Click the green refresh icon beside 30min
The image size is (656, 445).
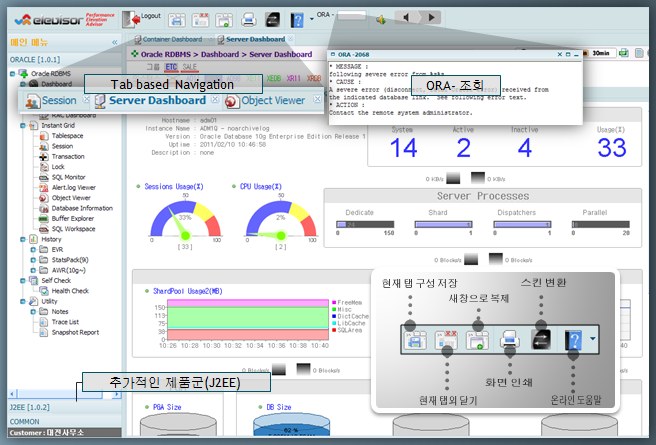(x=624, y=53)
